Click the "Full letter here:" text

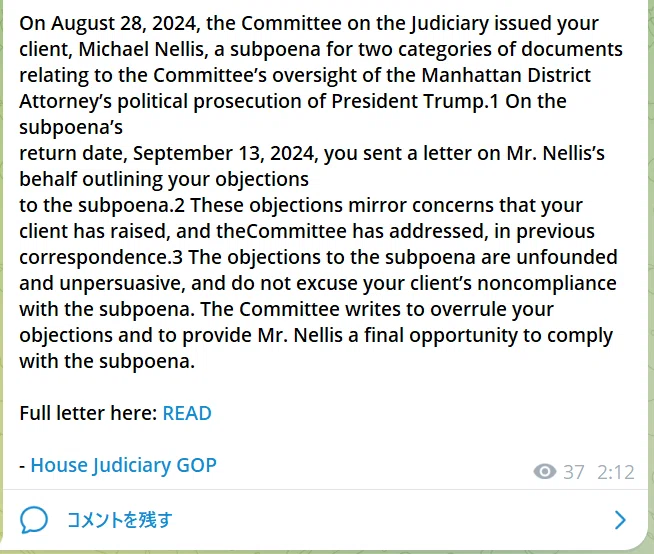(88, 413)
